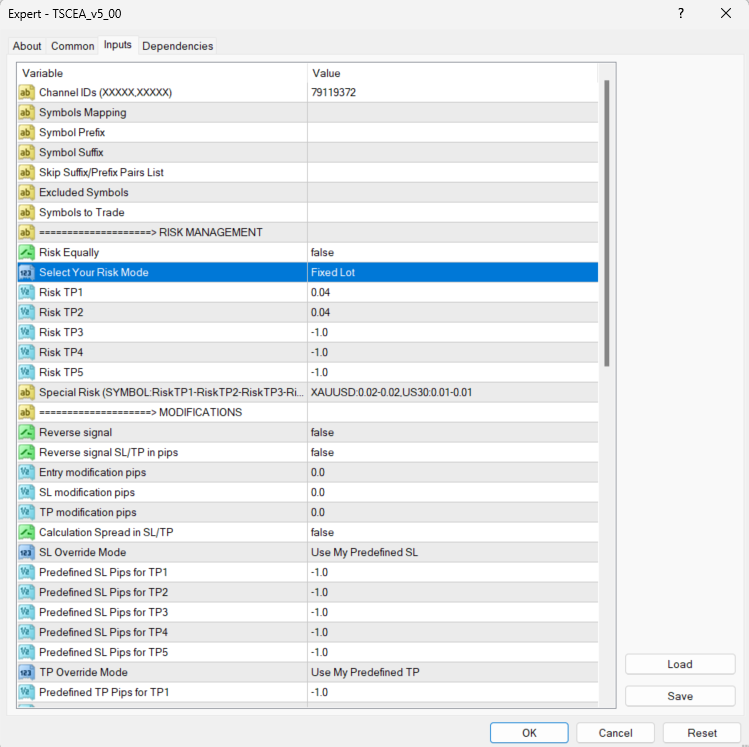Open the Fixed Lot risk mode dropdown
Screen dimensions: 749x747
pos(452,272)
